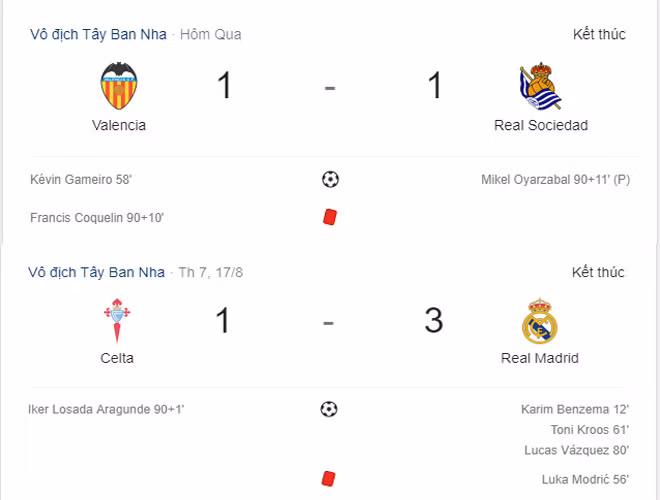This screenshot has width=660, height=500.
Task: Click the soccer ball goal icon in Celta match
Action: (x=329, y=409)
